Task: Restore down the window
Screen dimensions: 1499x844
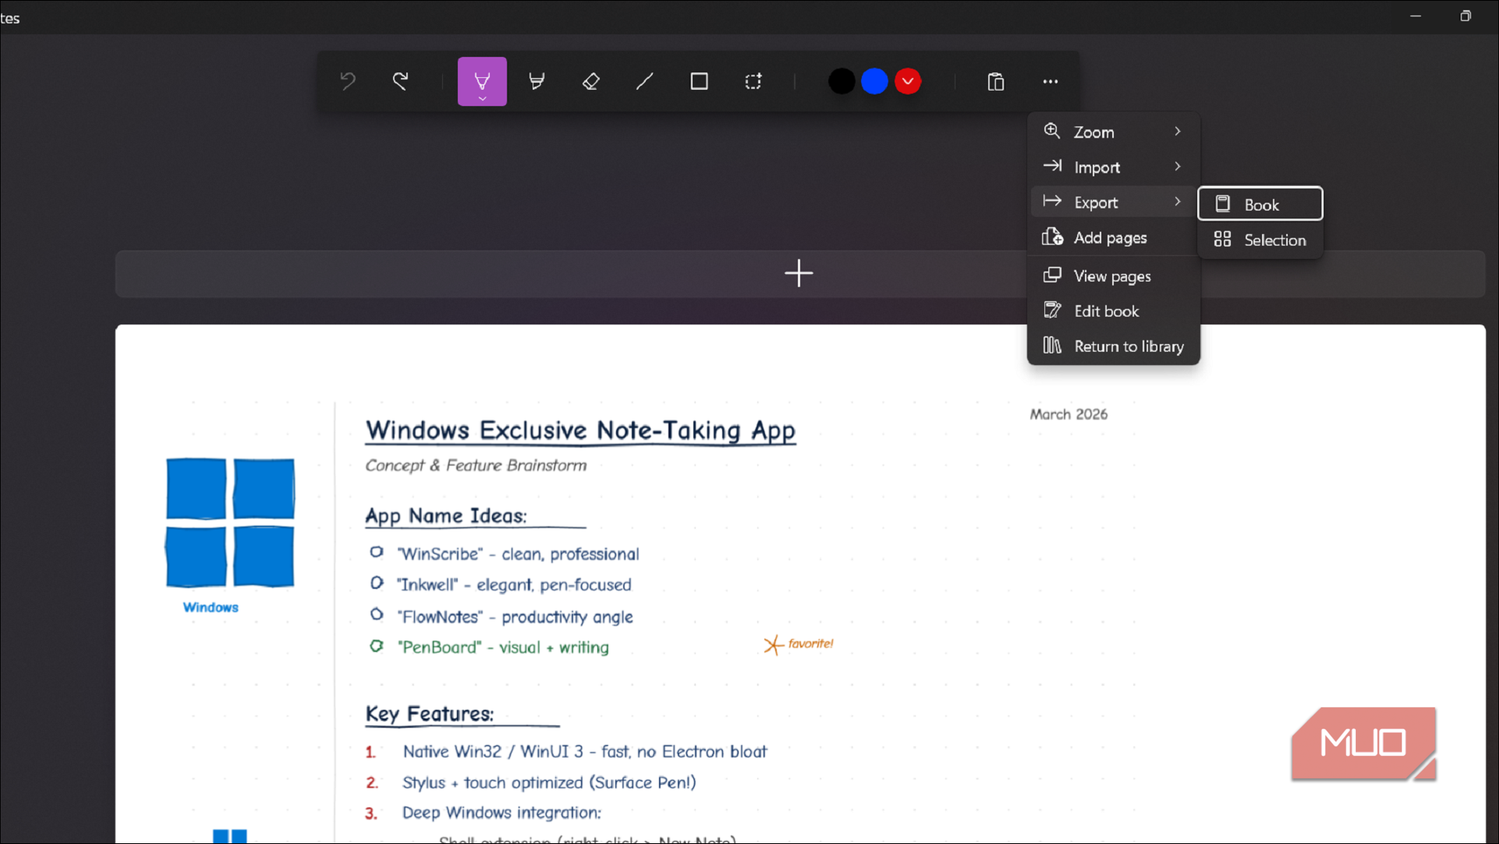Action: (1466, 16)
